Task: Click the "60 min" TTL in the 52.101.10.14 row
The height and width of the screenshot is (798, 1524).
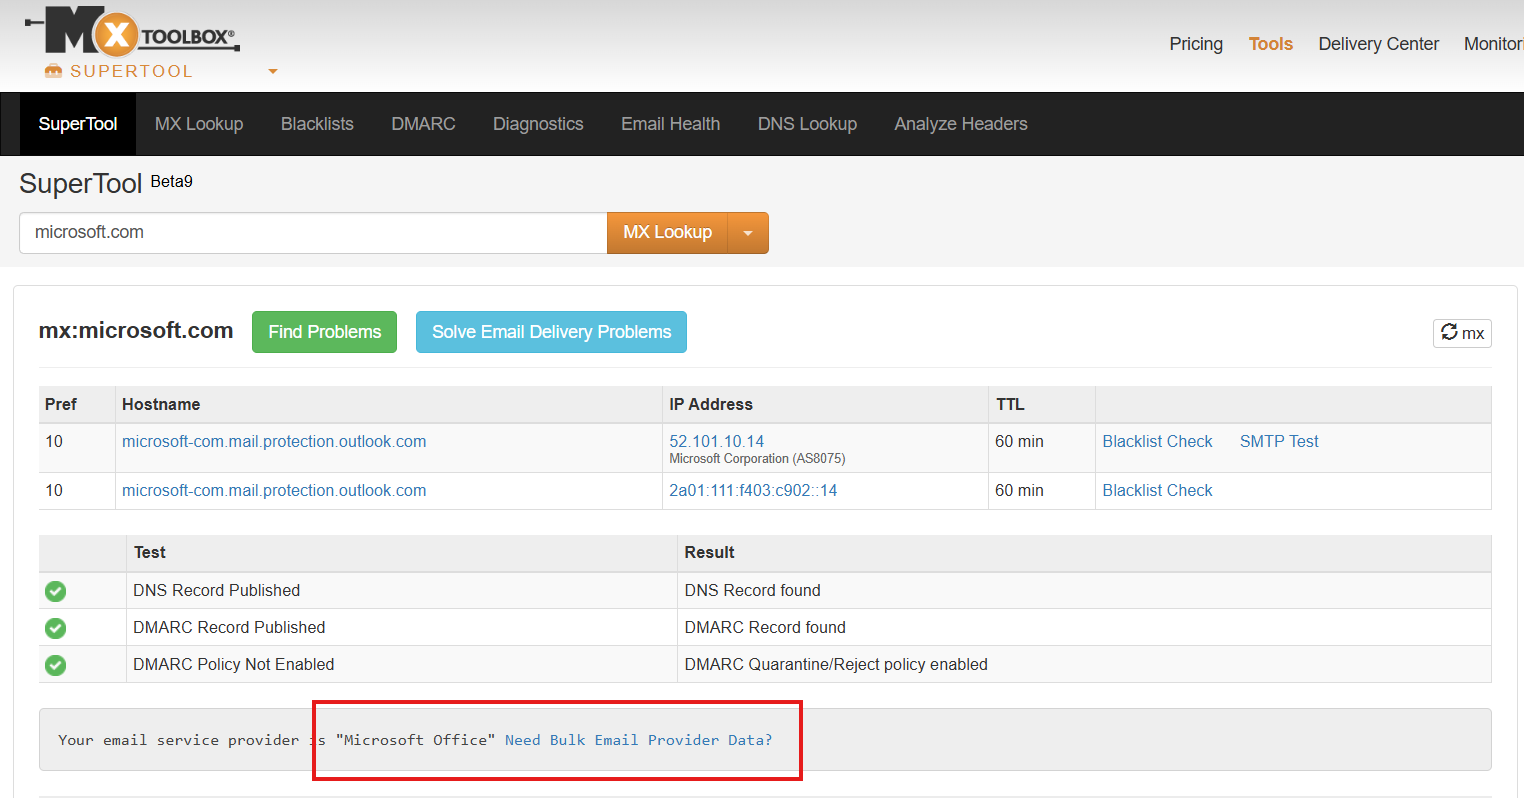Action: pos(1019,441)
